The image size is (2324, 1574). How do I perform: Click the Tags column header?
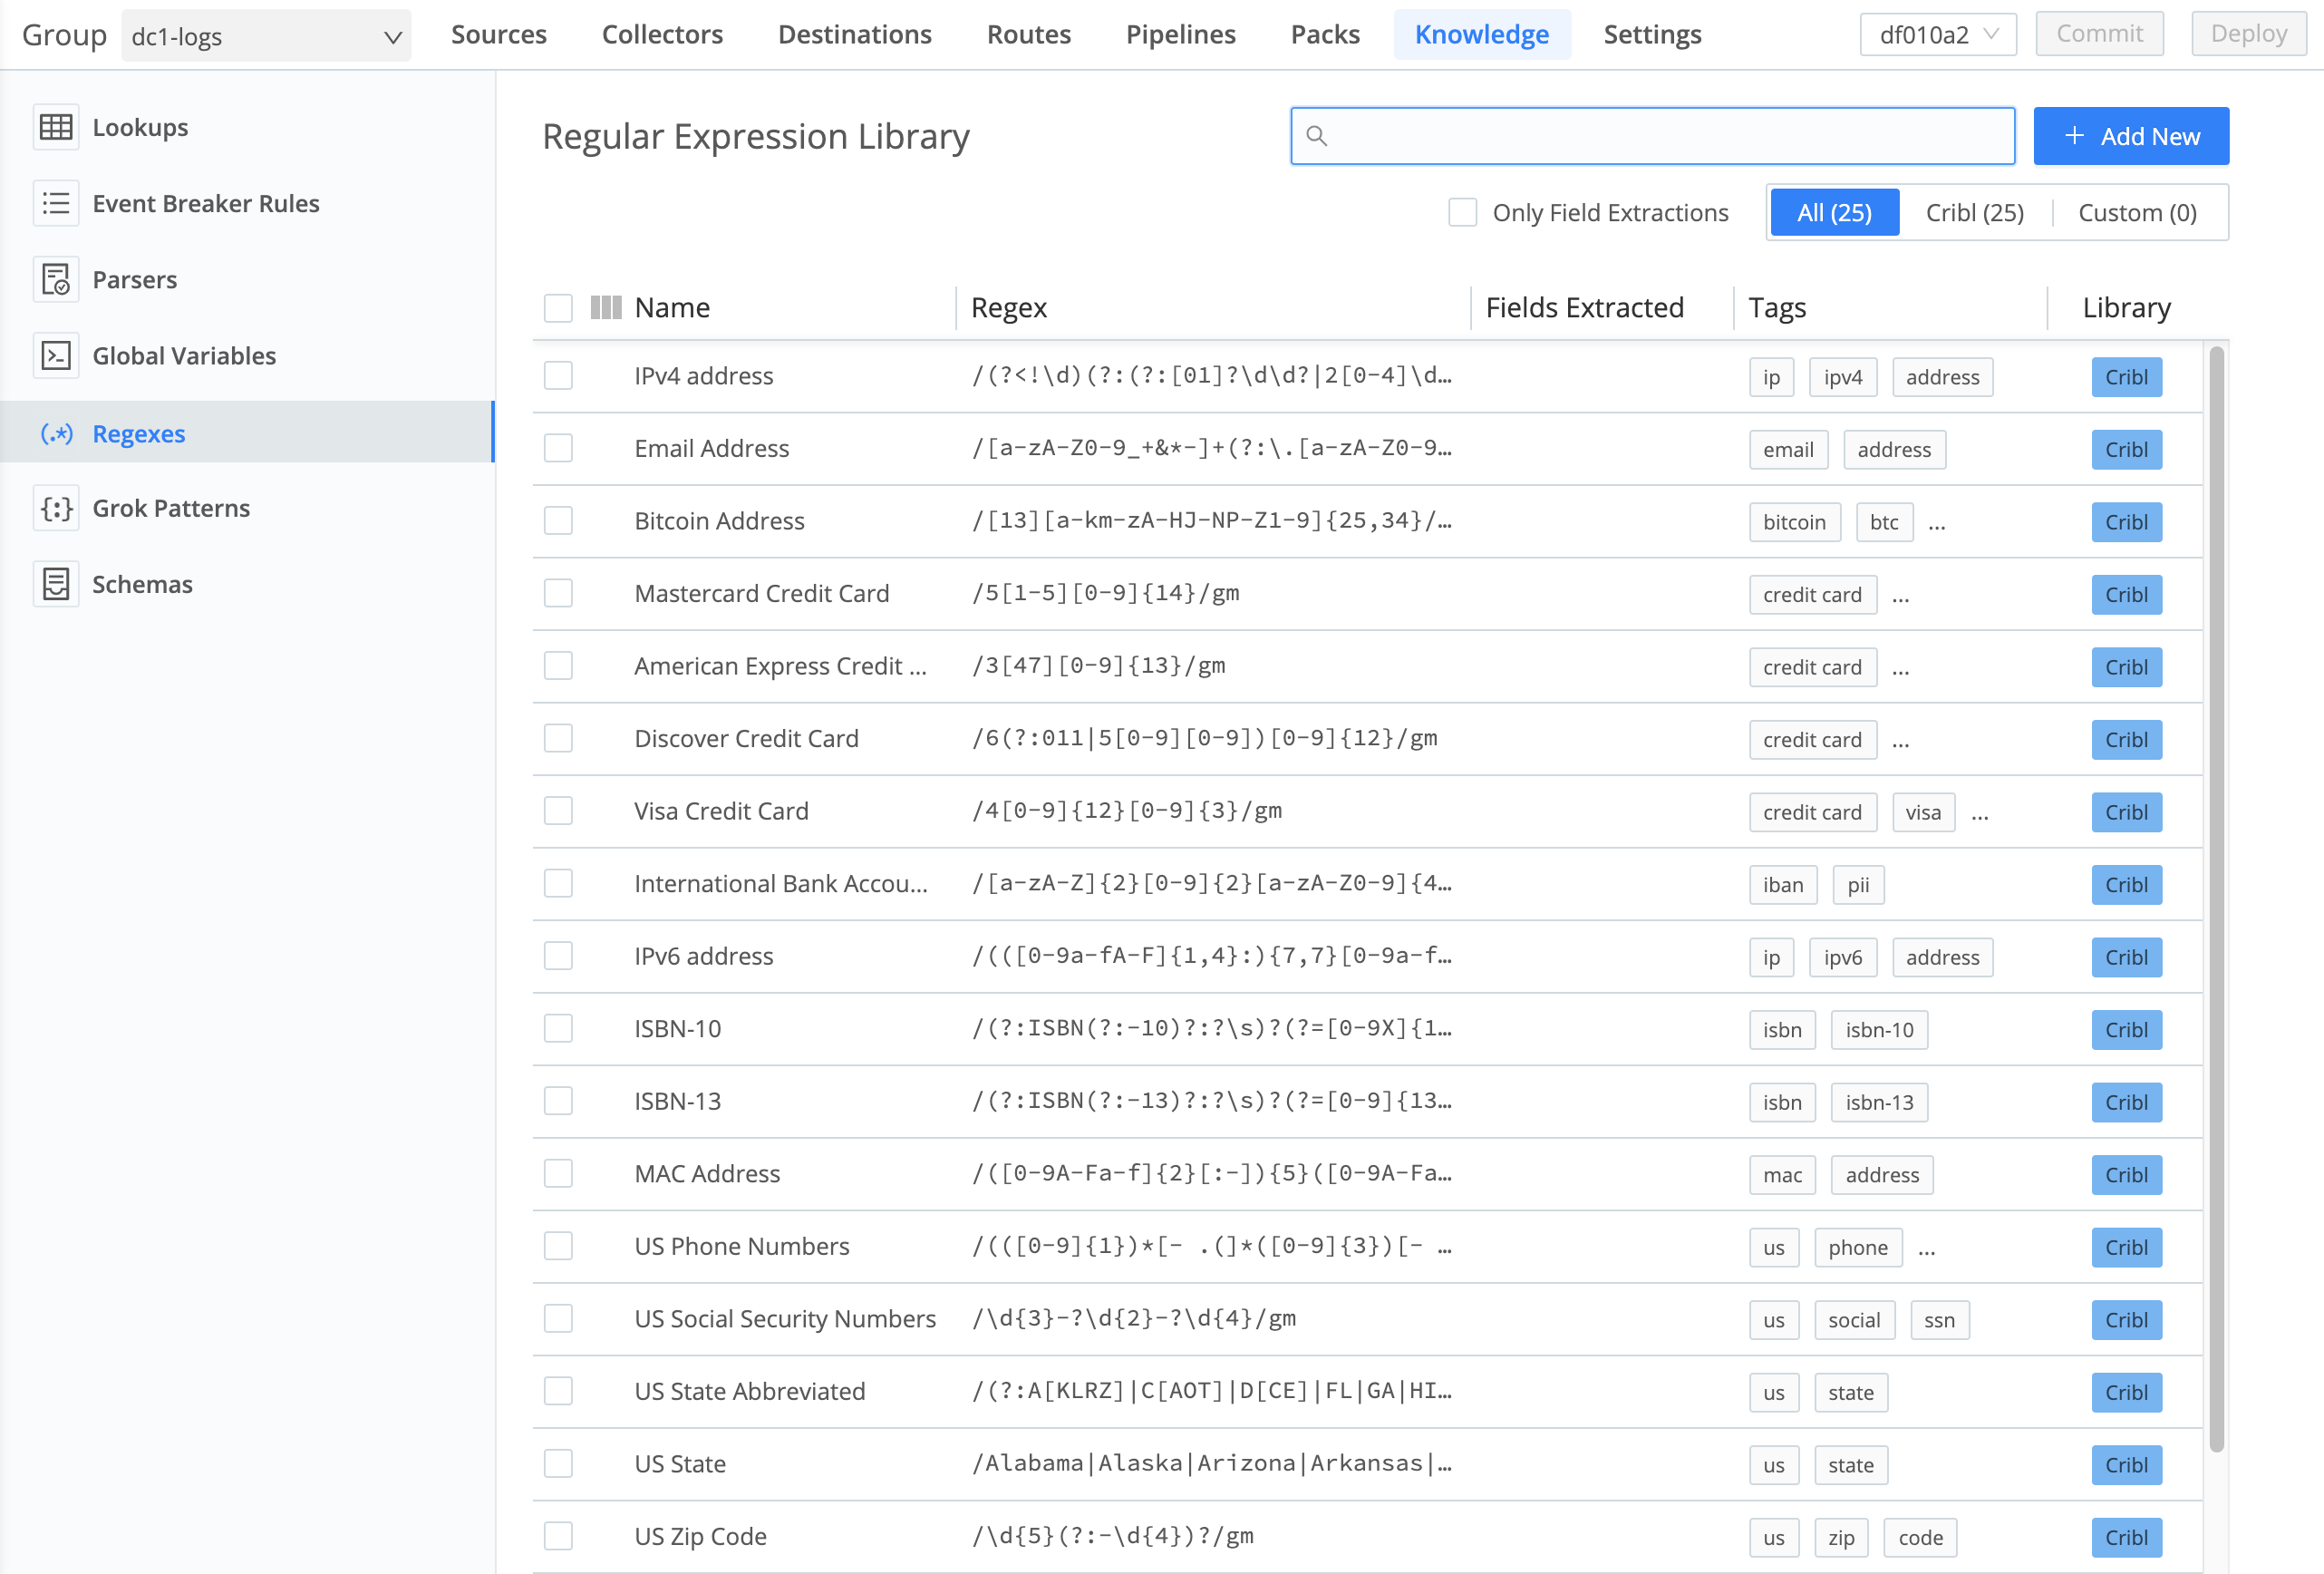[x=1777, y=307]
